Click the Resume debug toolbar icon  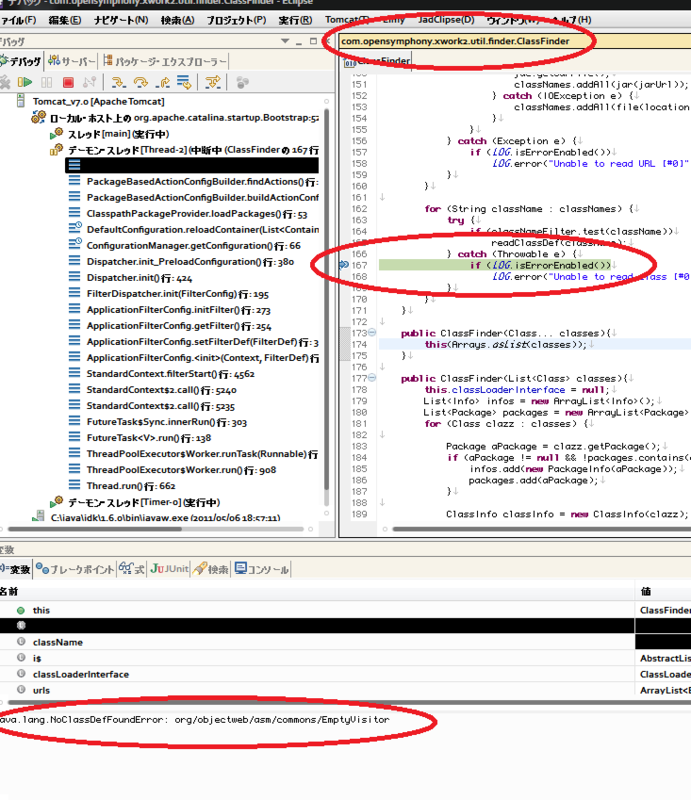tap(24, 82)
